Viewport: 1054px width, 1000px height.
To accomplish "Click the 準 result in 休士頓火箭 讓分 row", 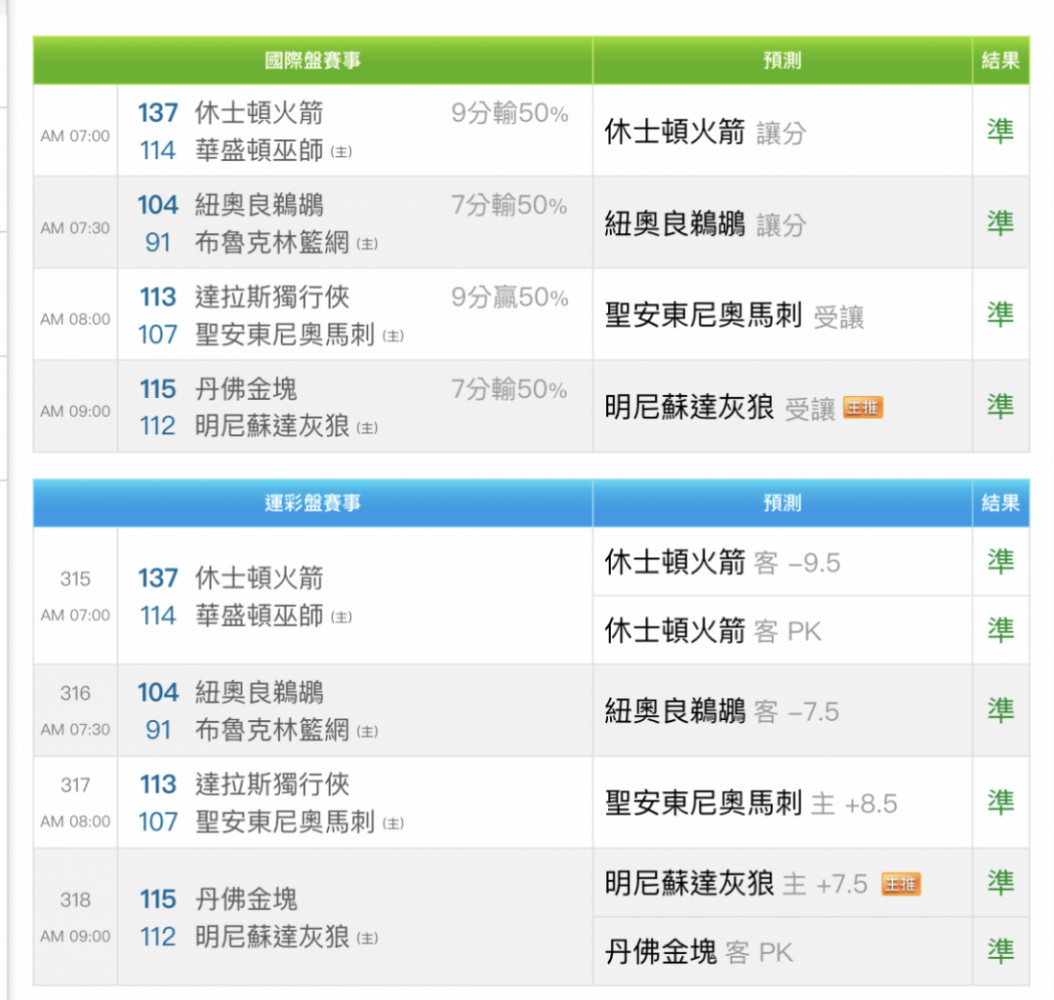I will pyautogui.click(x=1000, y=130).
